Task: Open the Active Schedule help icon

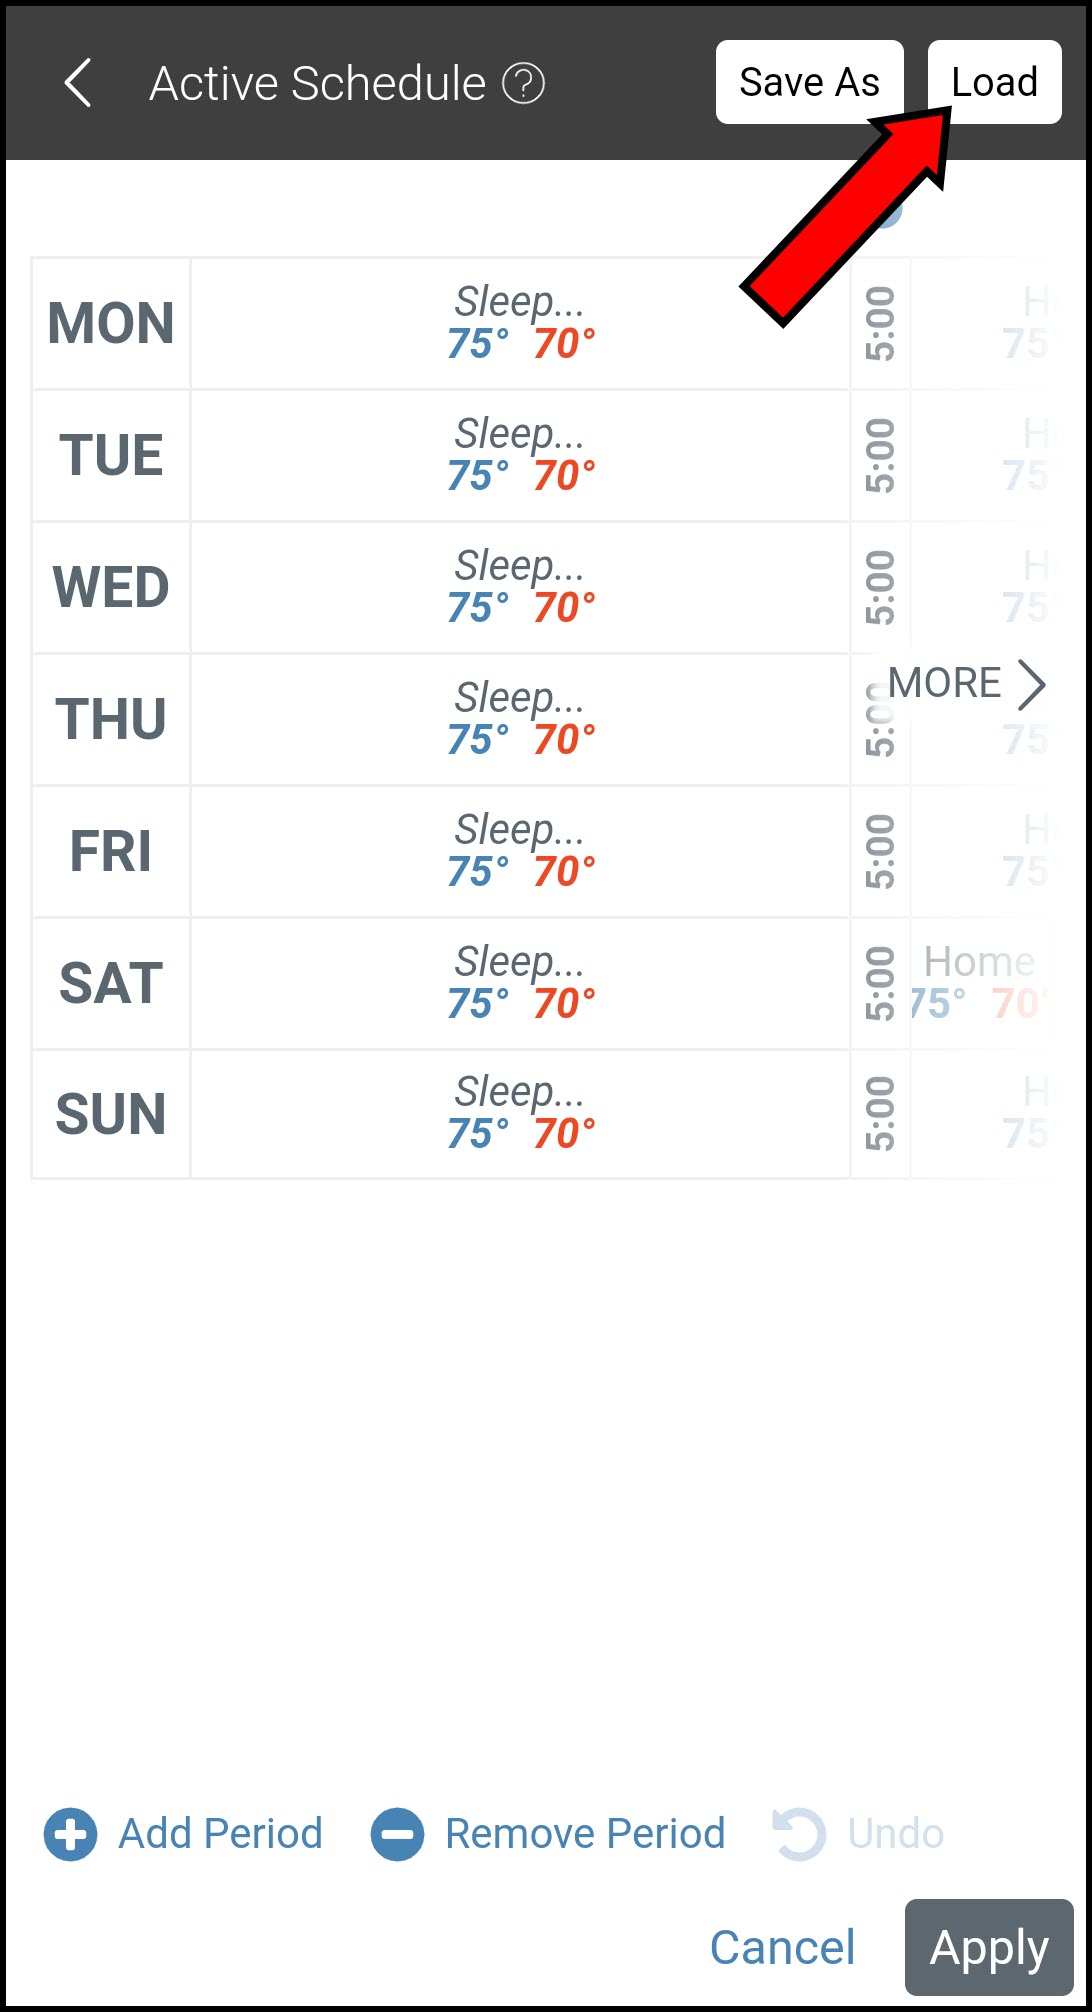Action: click(x=523, y=84)
